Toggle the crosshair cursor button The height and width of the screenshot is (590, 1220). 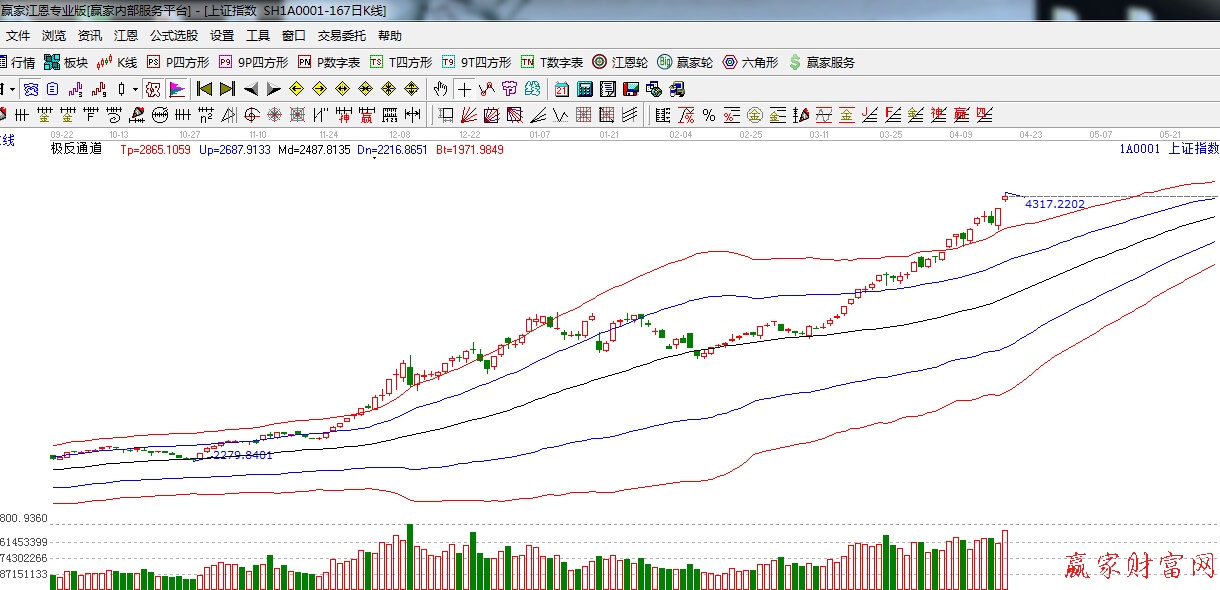(465, 89)
